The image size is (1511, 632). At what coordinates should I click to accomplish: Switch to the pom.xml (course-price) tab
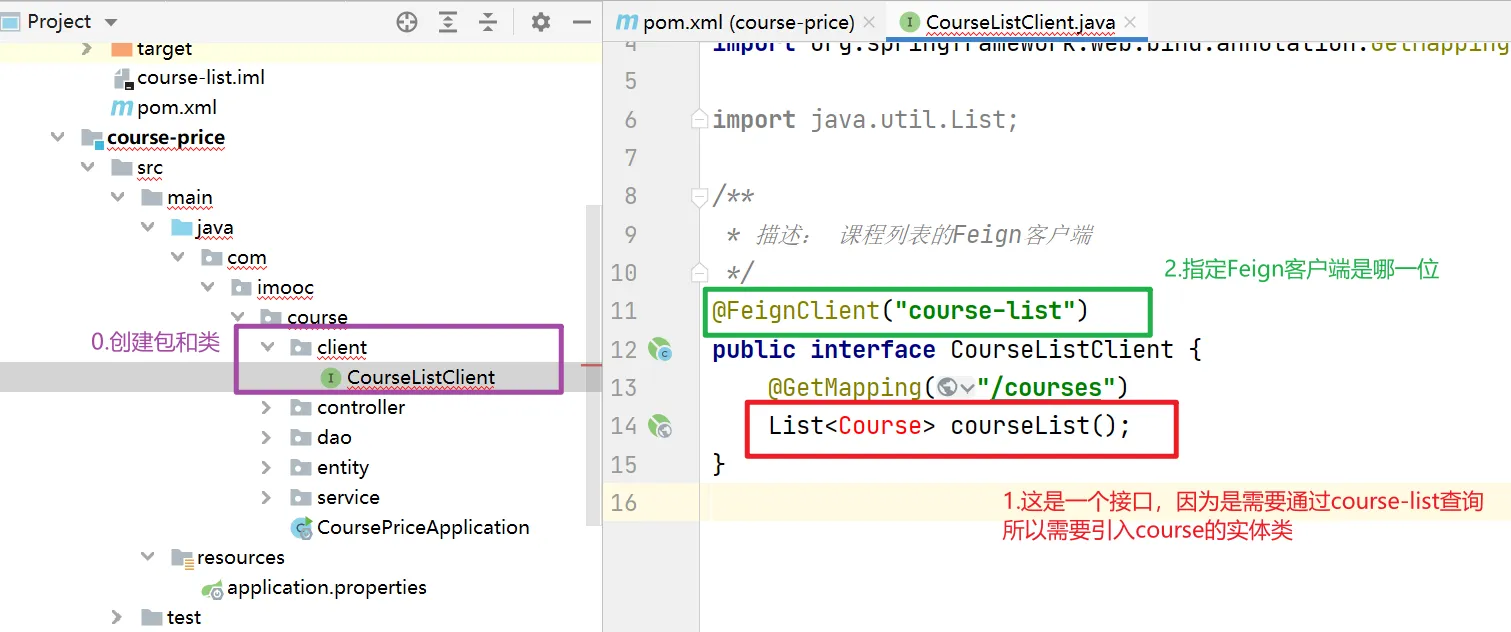point(748,22)
